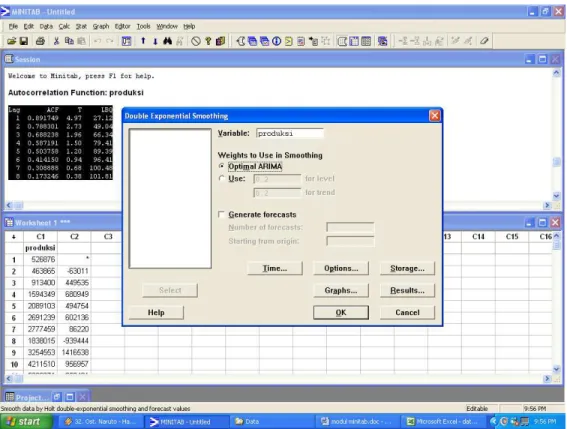Close the Double Exponential Smoothing dialog
The image size is (567, 429).
434,116
